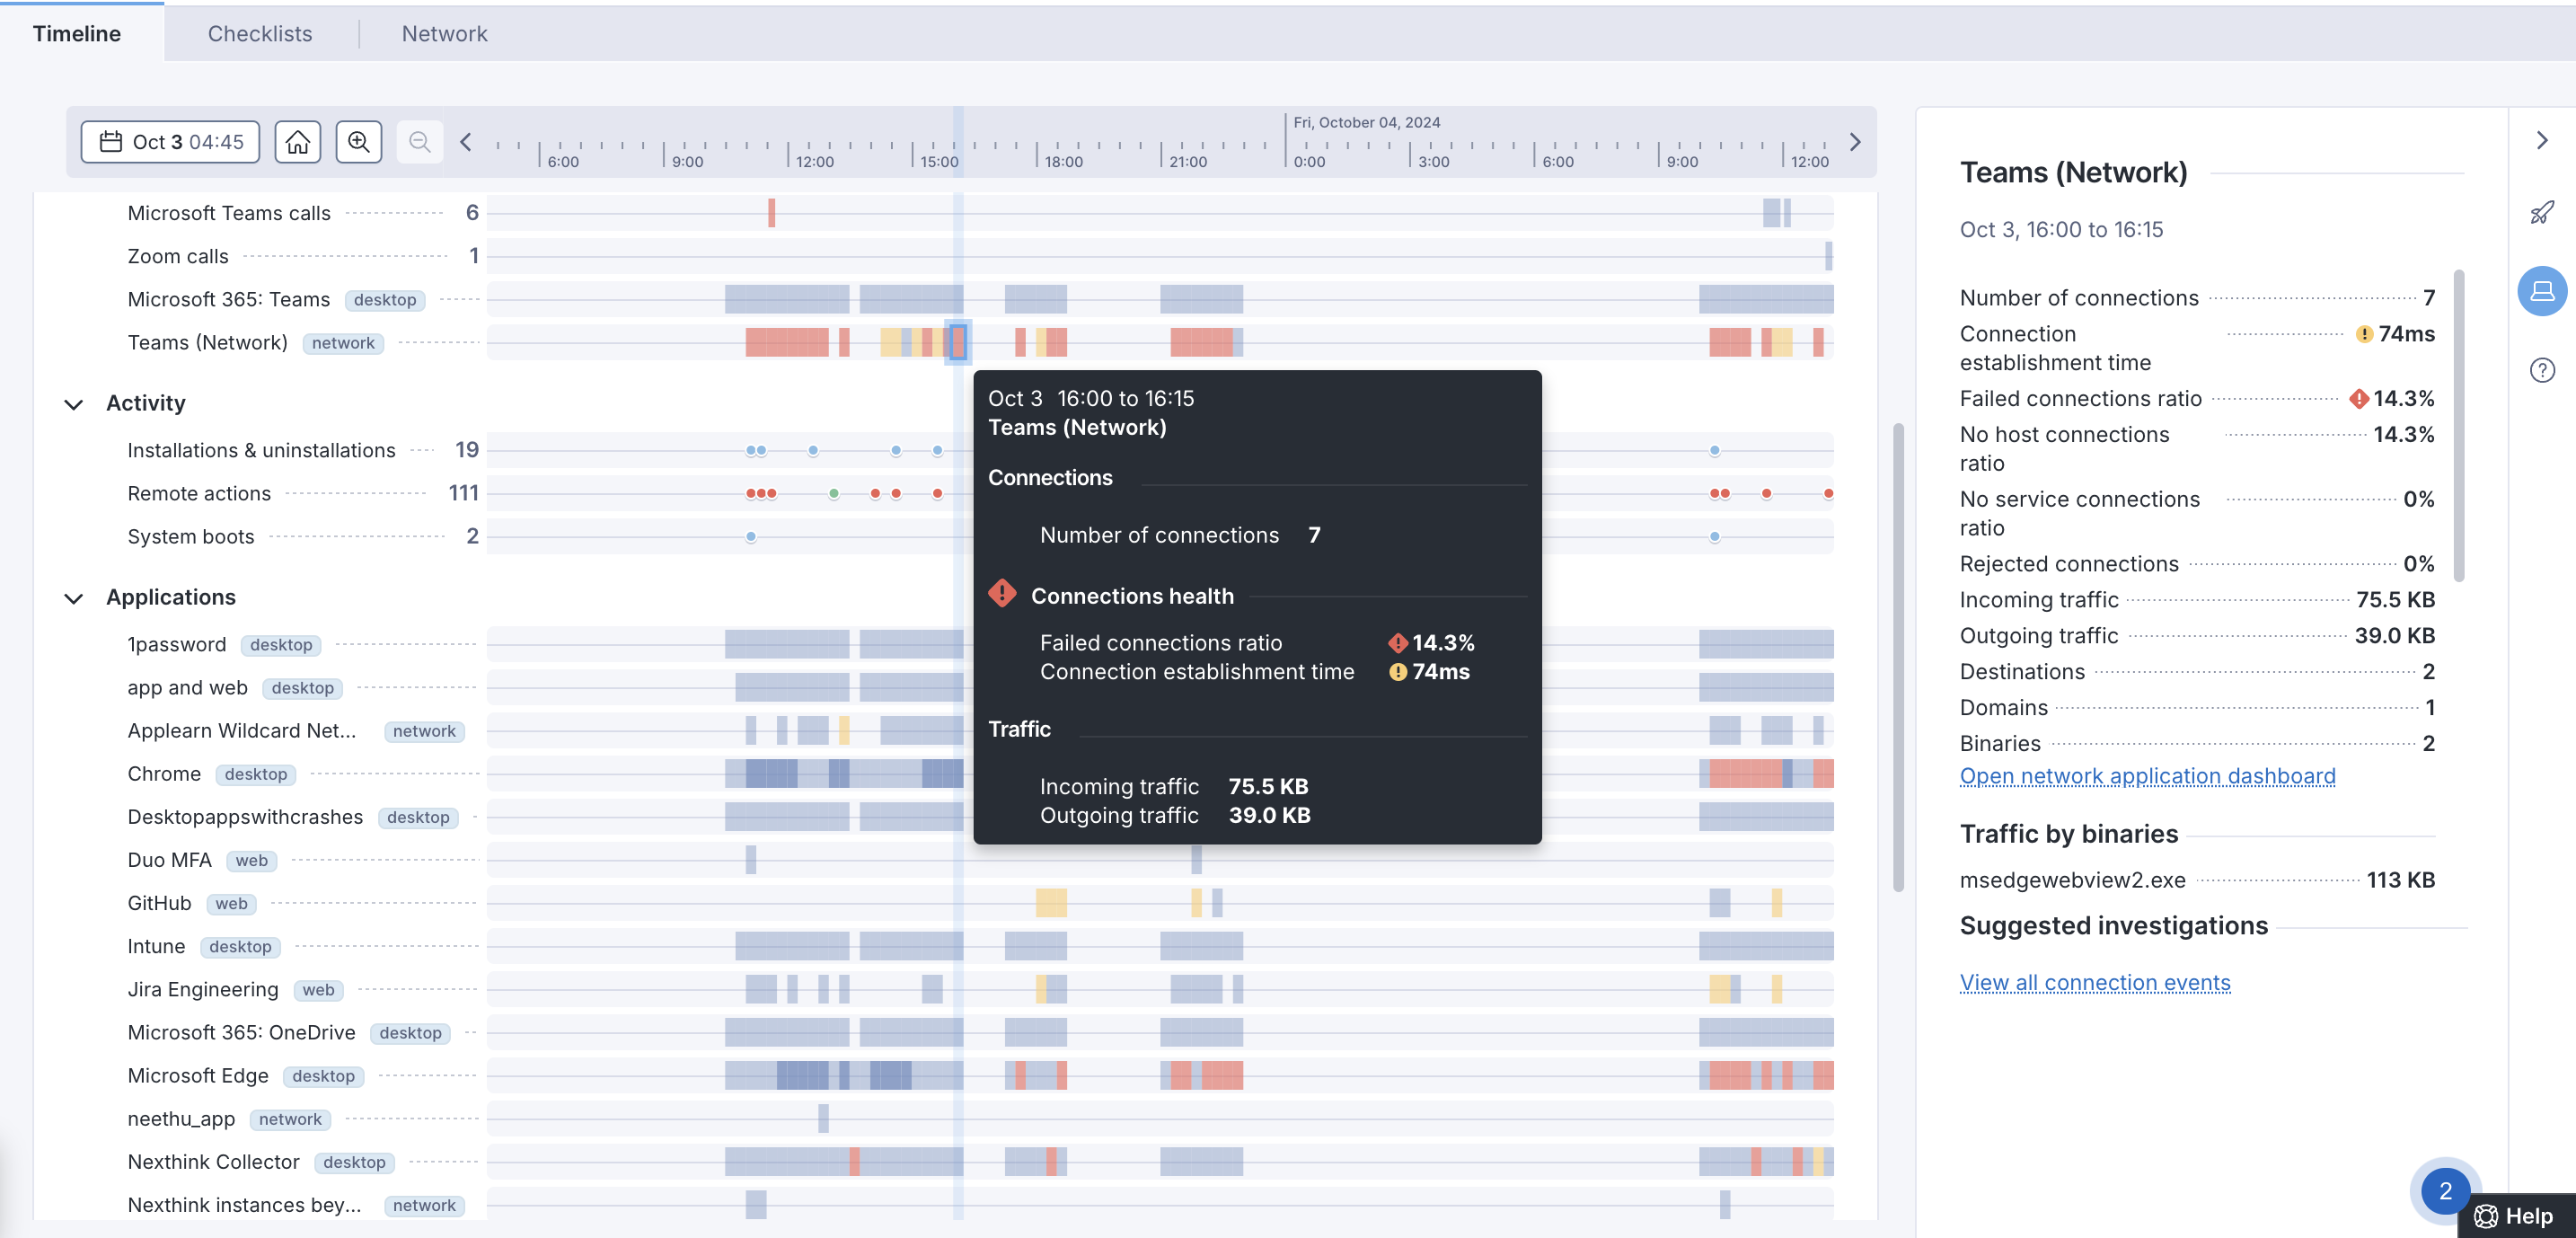Collapse the Activity section
Screen dimensions: 2576x1238
74,404
